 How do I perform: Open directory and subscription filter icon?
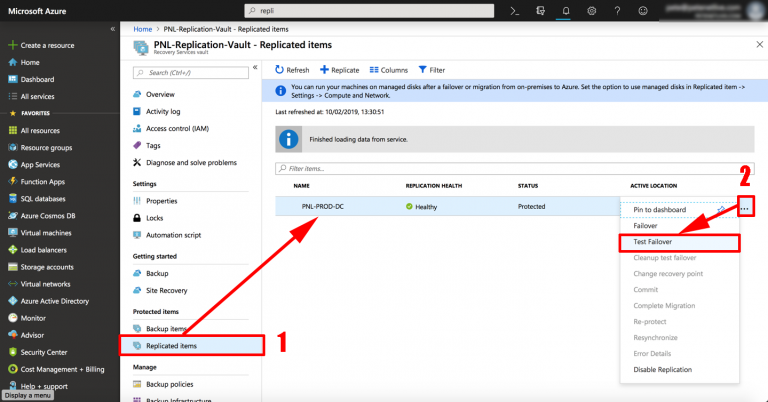[540, 11]
